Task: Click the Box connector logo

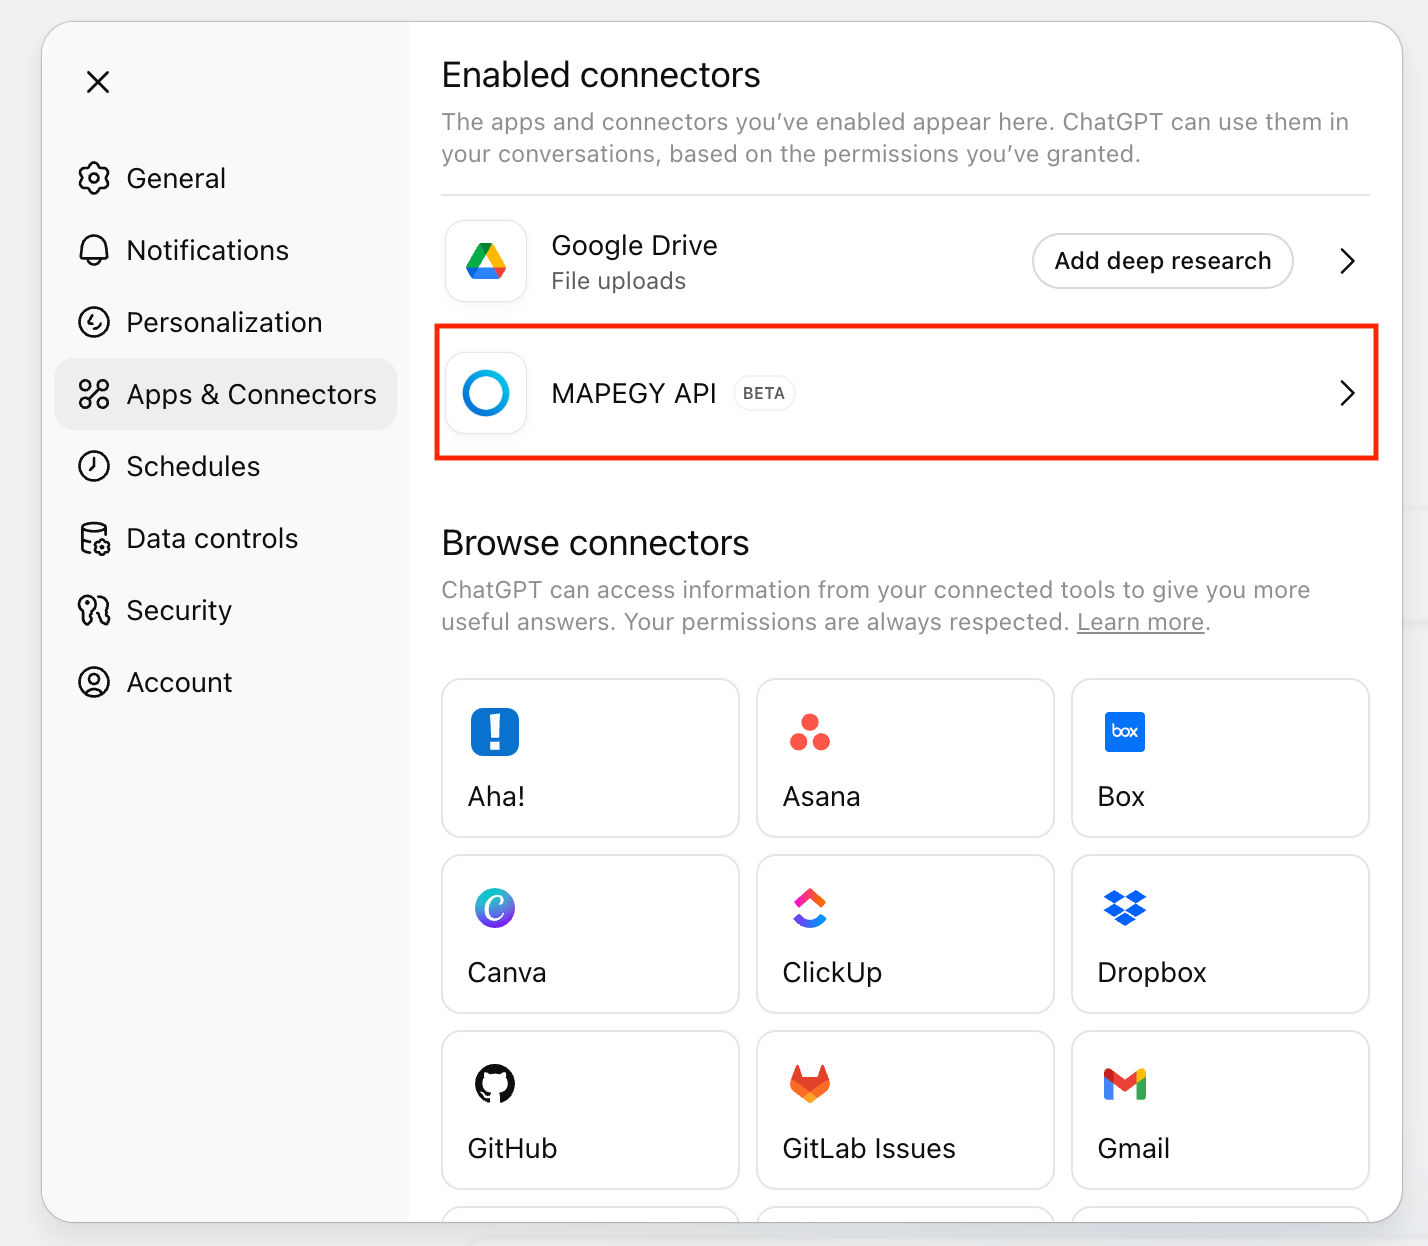Action: click(x=1125, y=732)
